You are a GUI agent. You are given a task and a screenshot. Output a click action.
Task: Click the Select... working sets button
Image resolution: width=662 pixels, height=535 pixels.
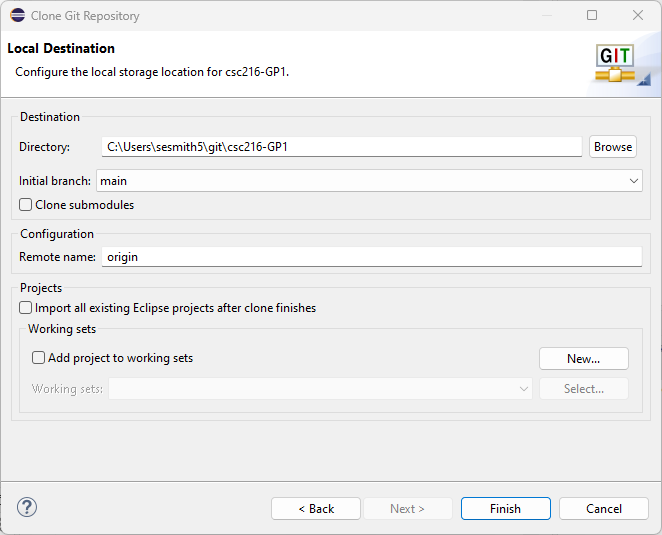click(583, 388)
